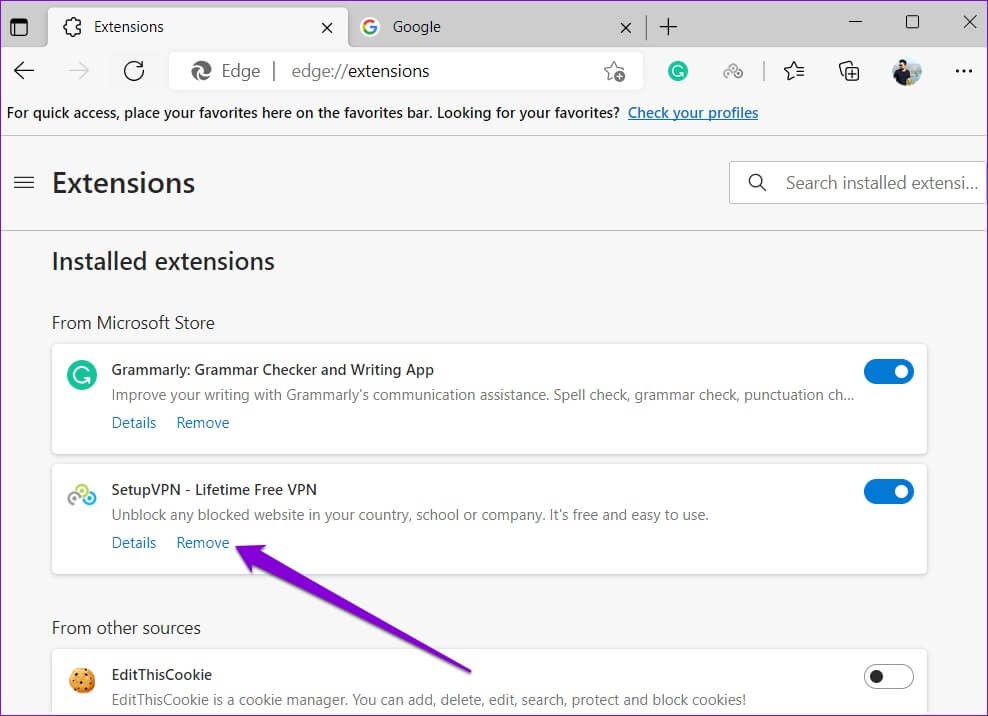
Task: Open the Favorites list icon
Action: point(793,71)
